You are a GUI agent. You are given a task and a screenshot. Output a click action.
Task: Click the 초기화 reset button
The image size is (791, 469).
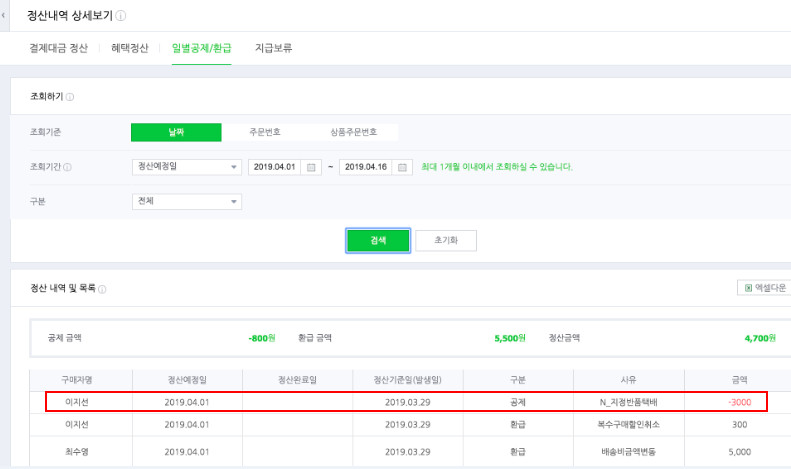[x=445, y=241]
